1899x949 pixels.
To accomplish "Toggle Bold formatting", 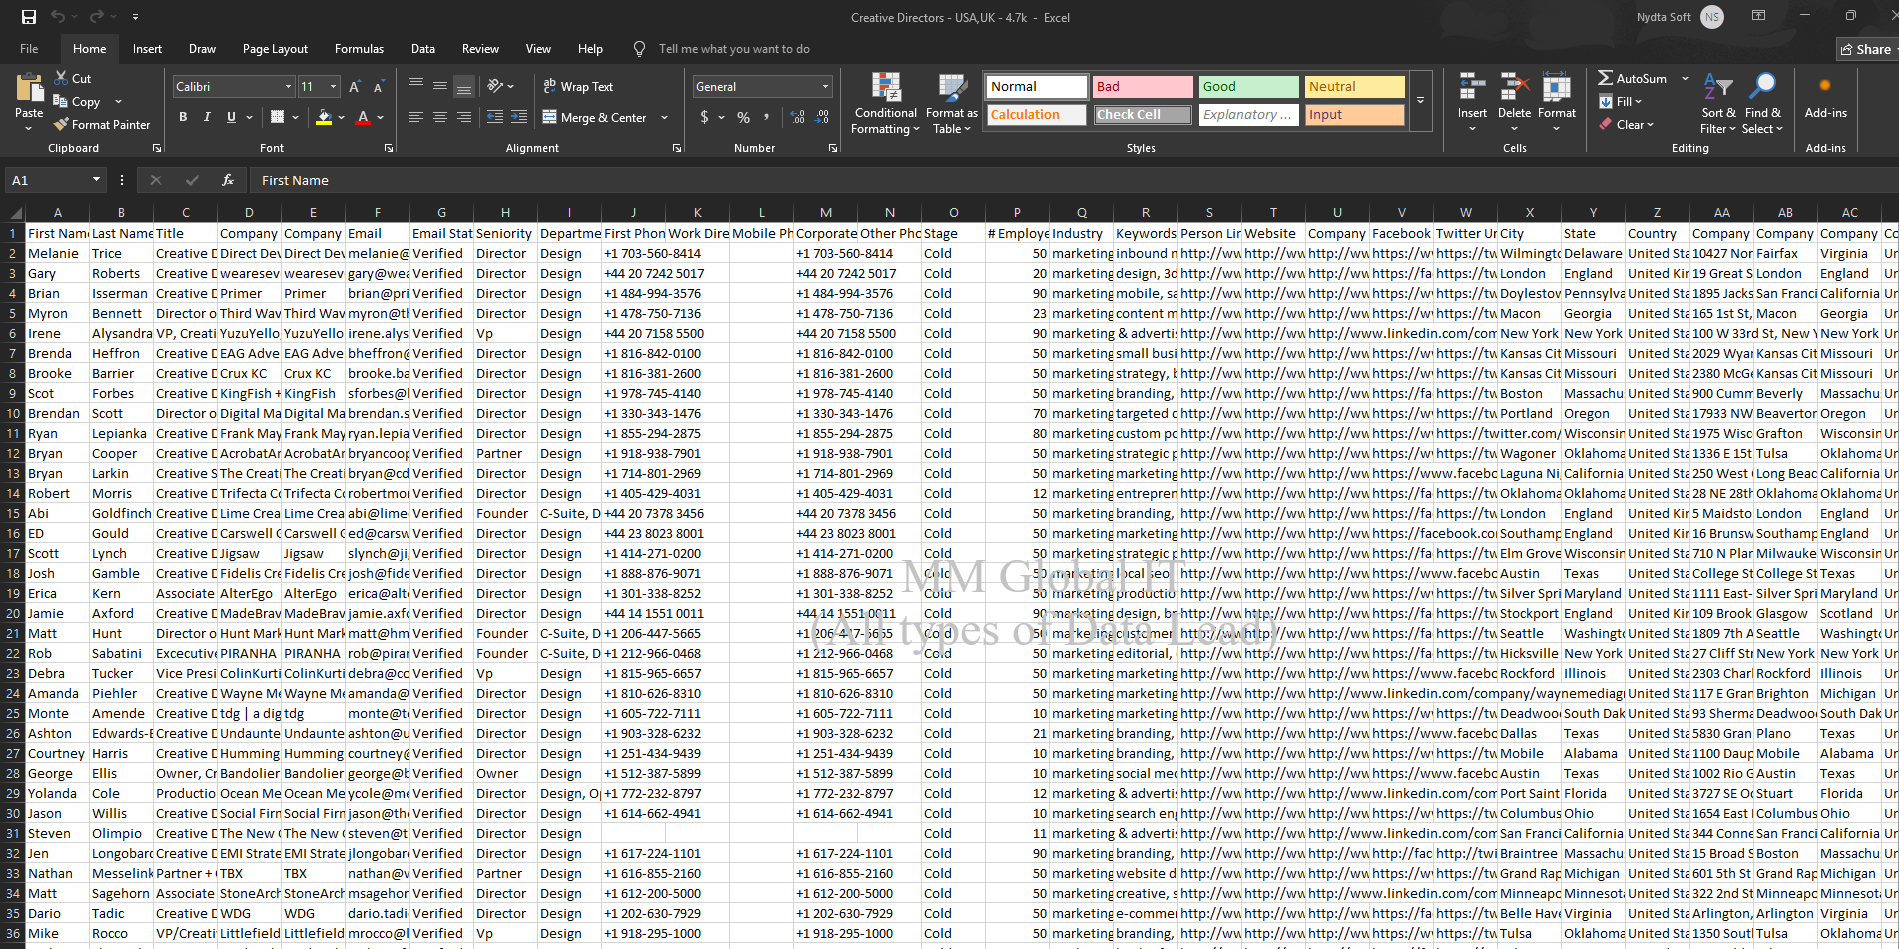I will pos(183,117).
